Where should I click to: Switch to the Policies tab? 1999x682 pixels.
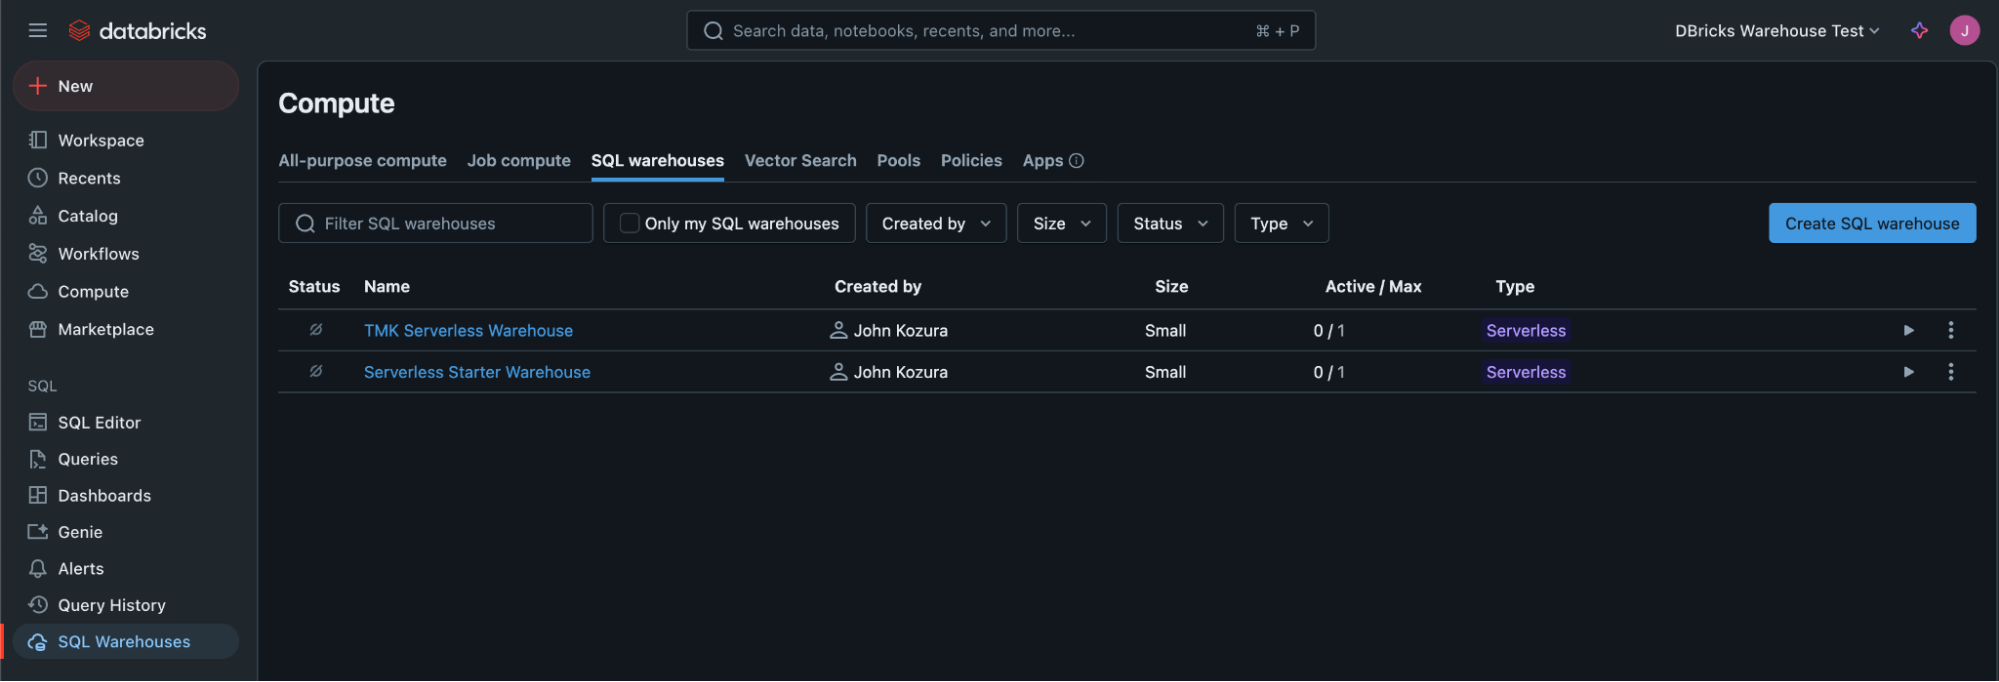(971, 161)
